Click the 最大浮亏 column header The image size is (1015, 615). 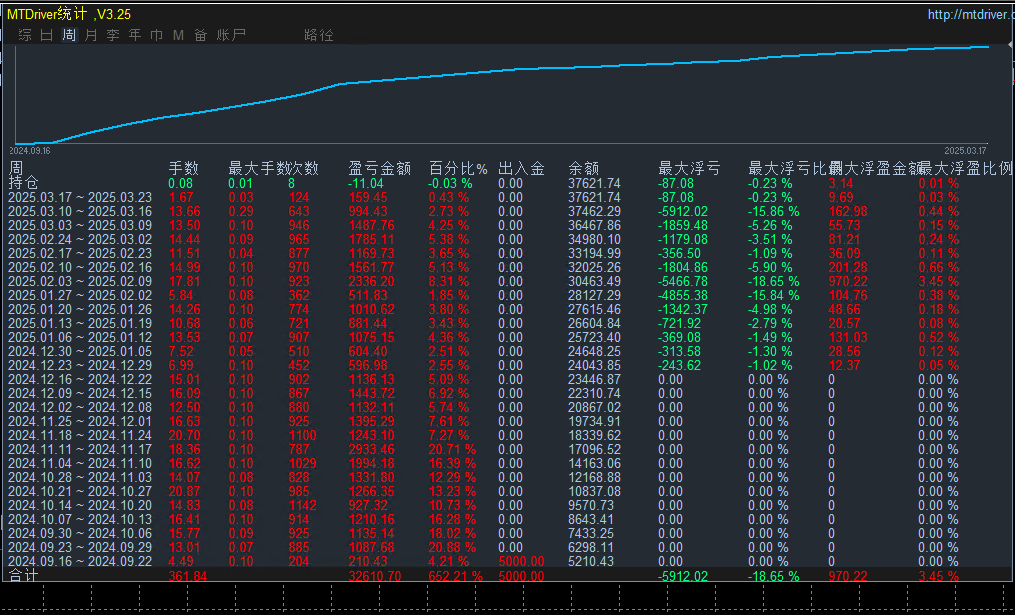(689, 169)
